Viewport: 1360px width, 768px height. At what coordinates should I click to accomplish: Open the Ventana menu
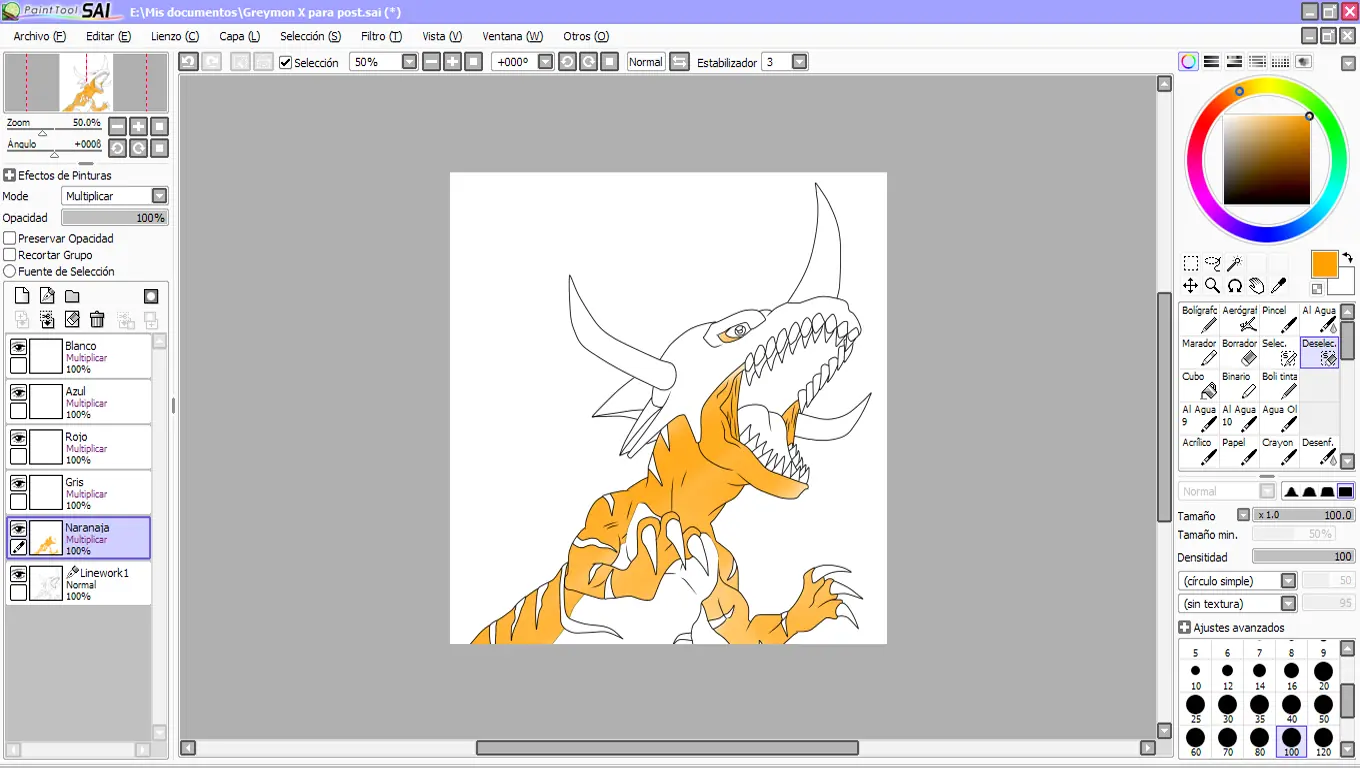tap(513, 36)
